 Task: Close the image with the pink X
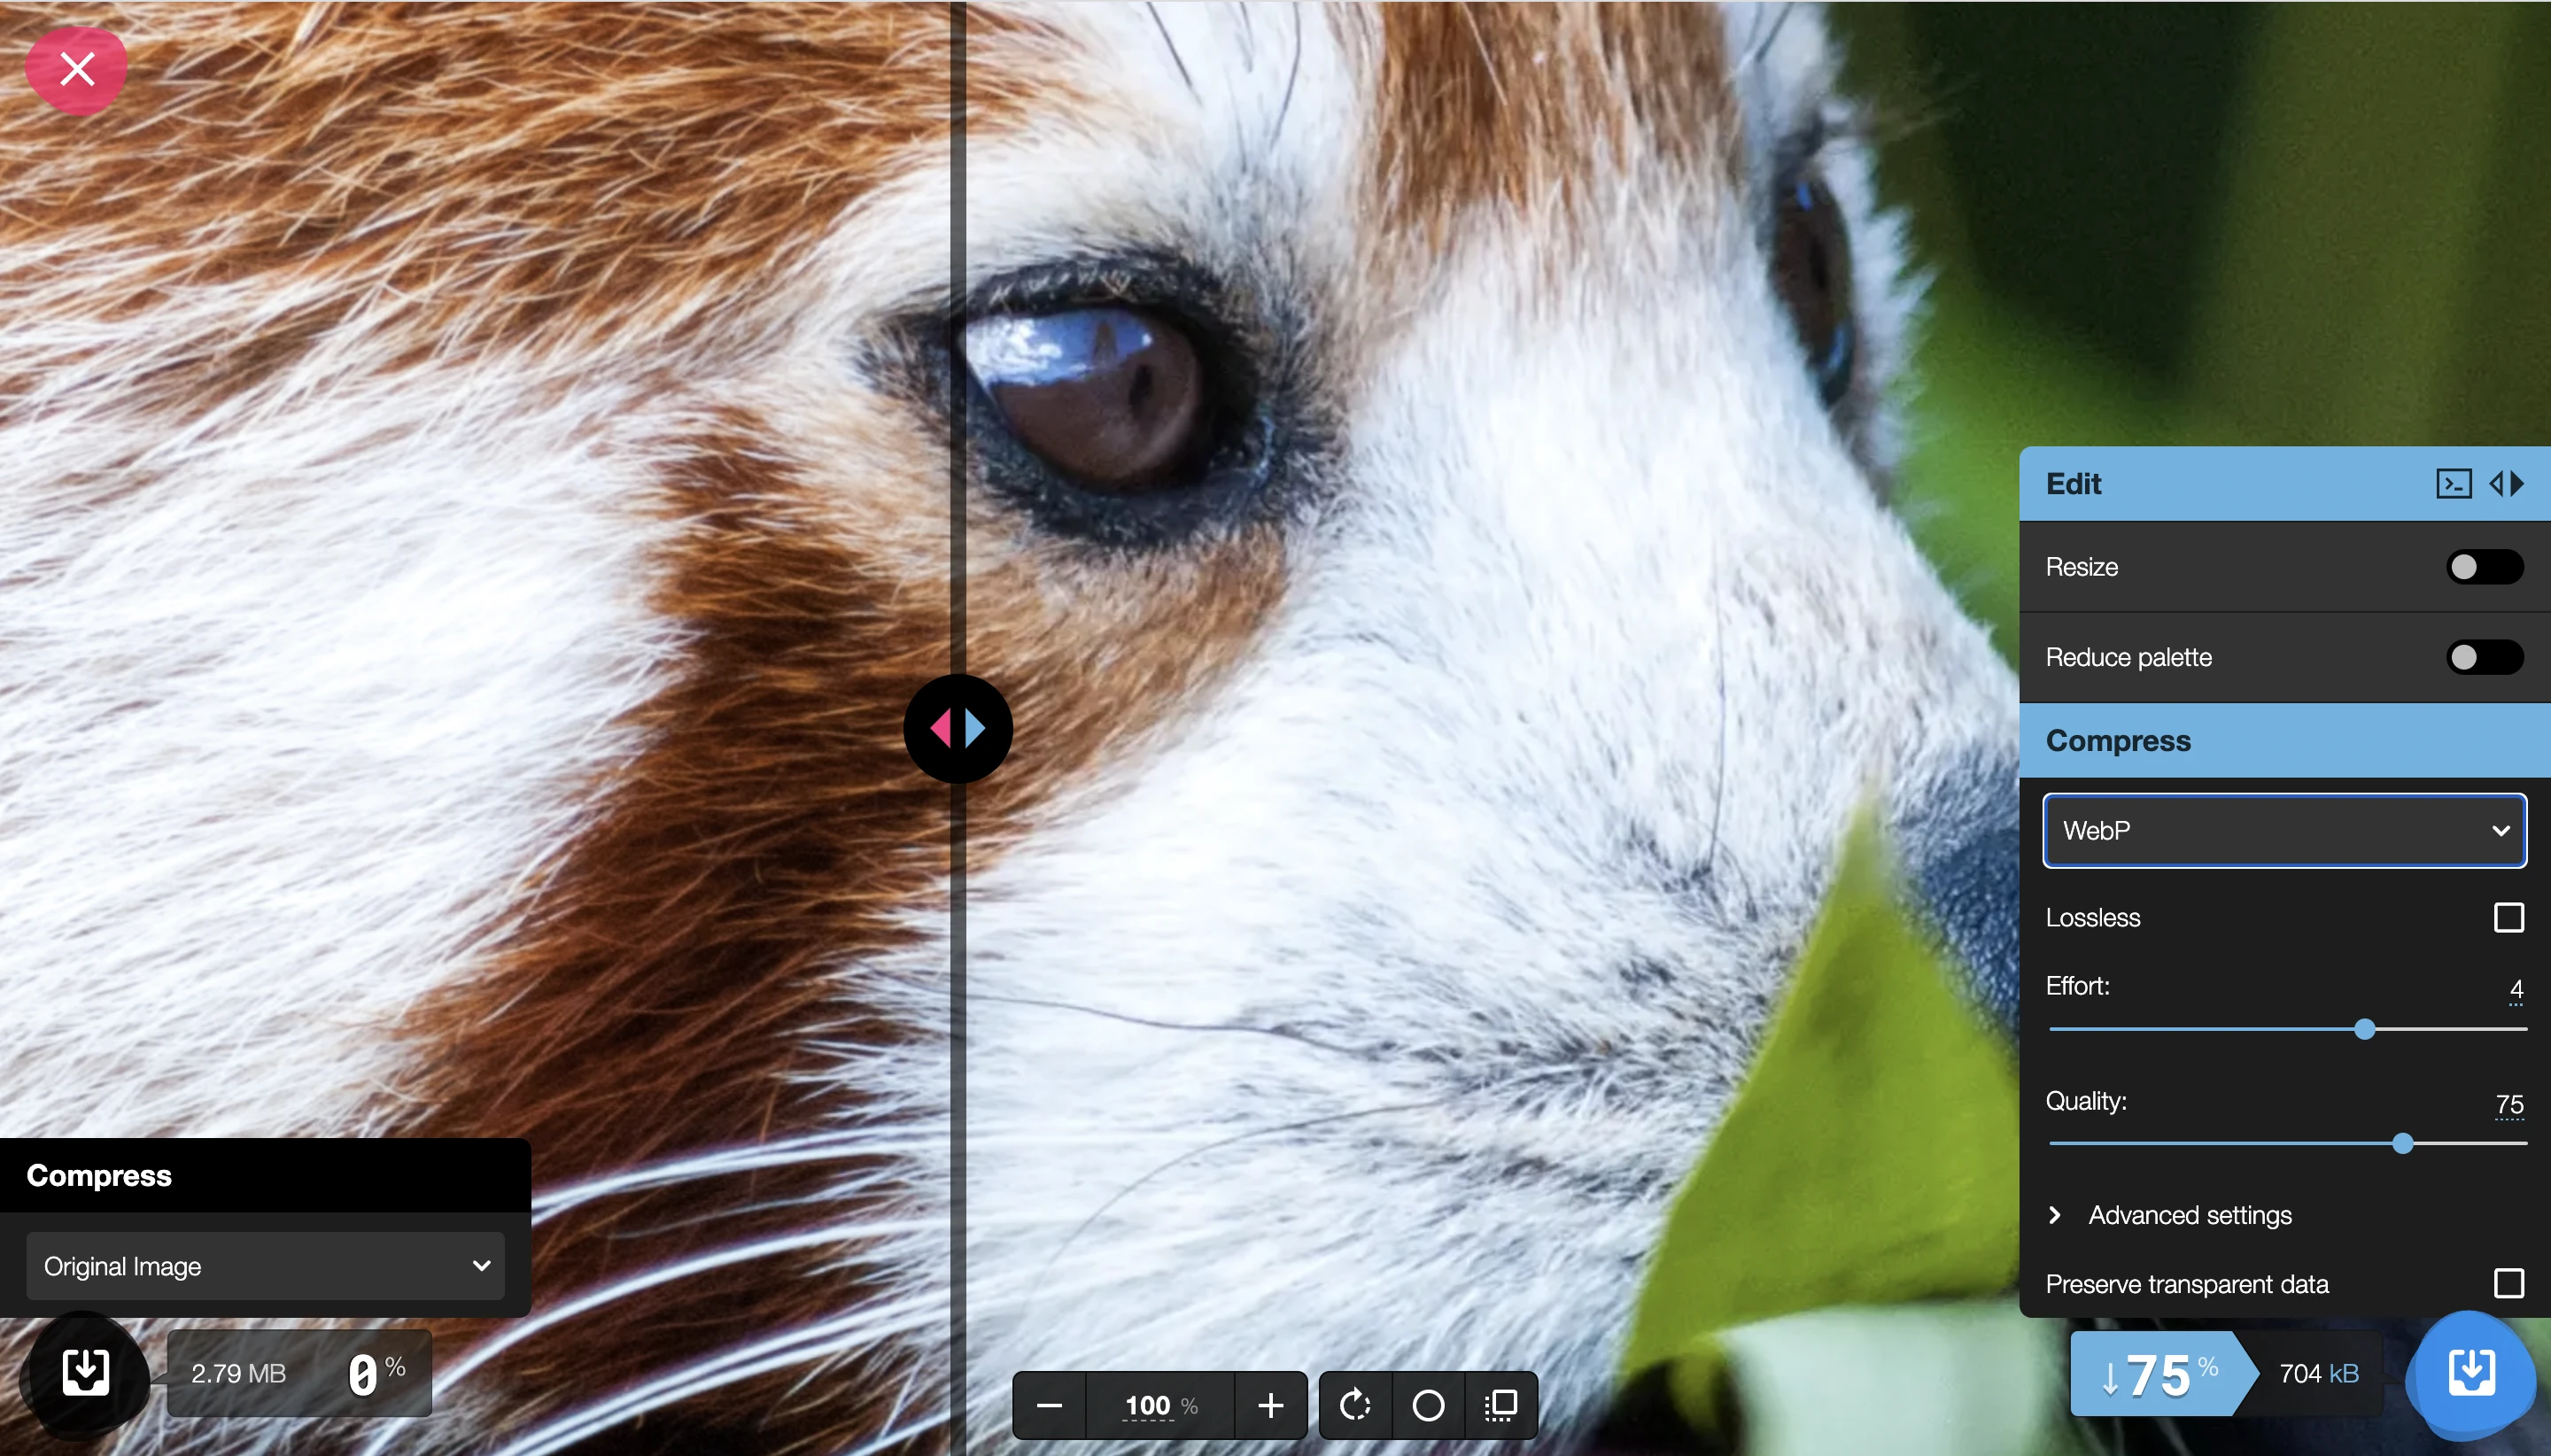[x=77, y=70]
